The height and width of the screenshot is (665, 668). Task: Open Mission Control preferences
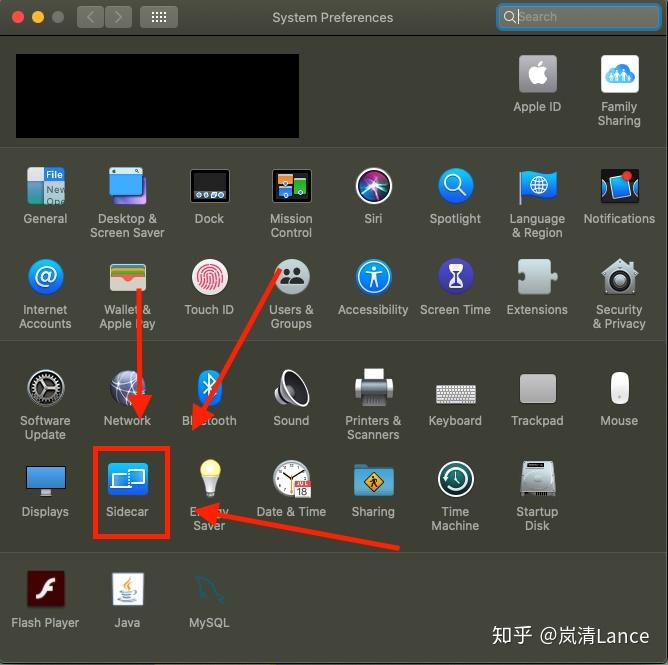292,186
